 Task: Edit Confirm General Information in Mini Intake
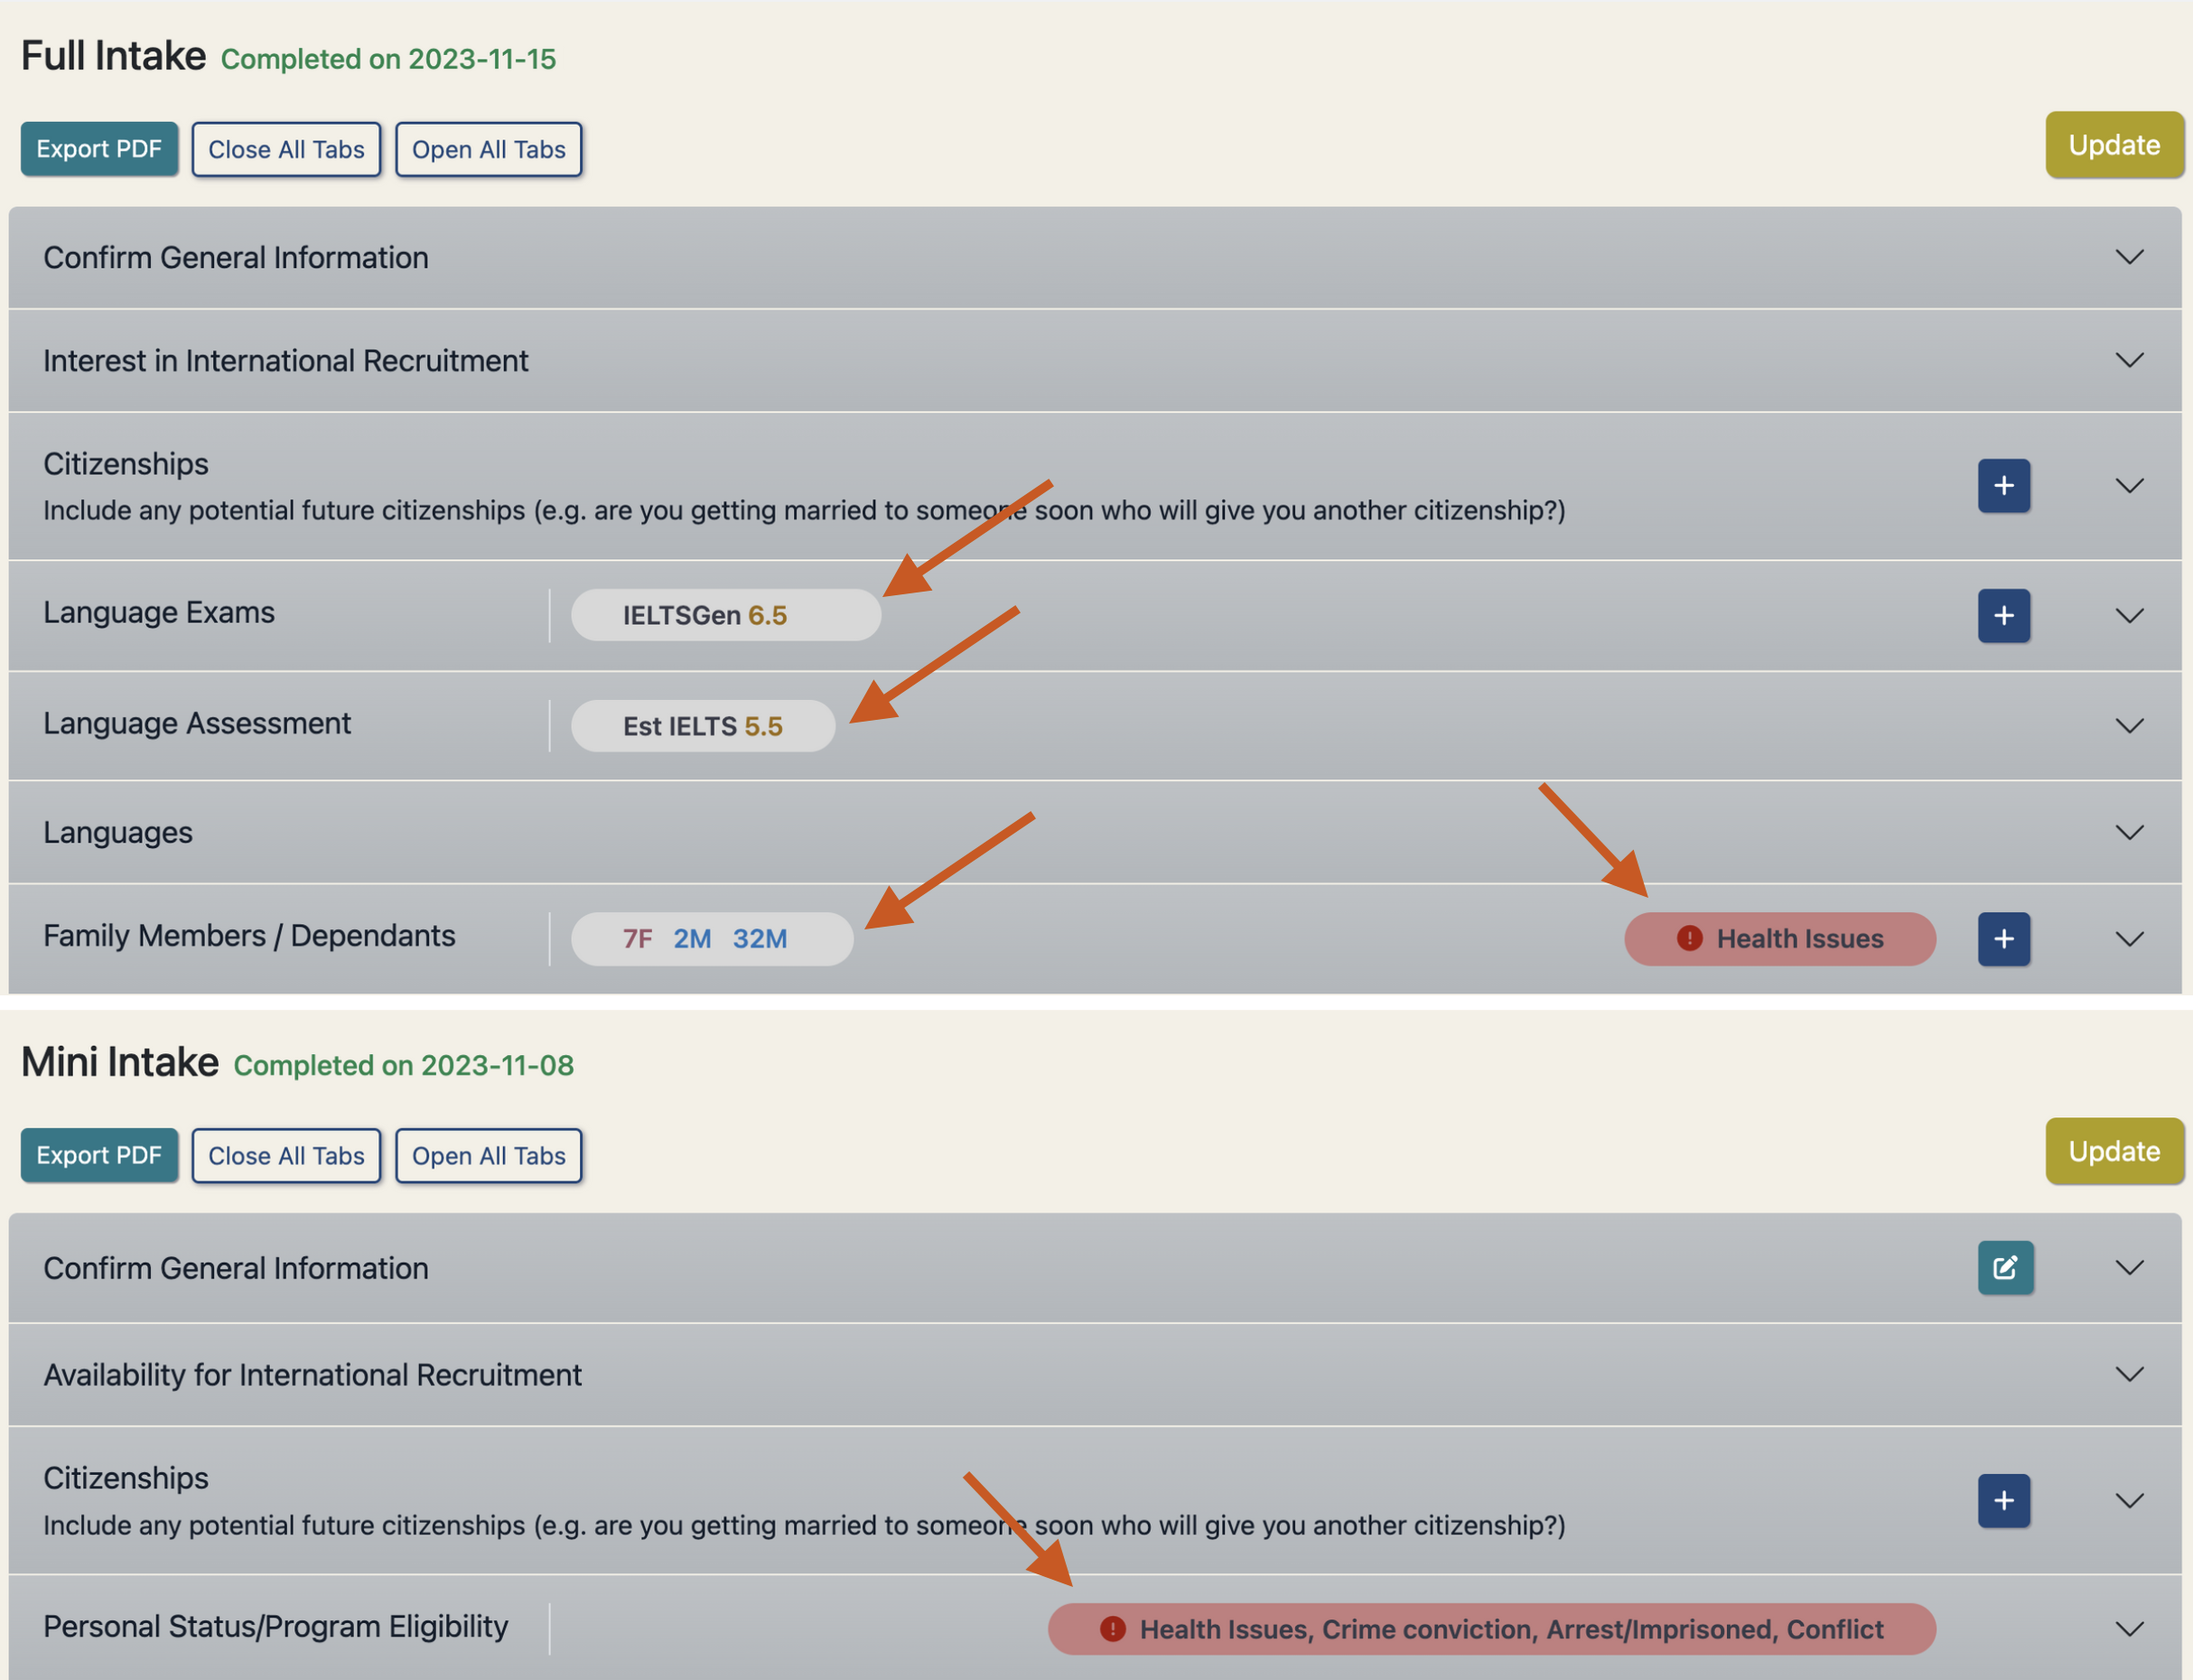2005,1267
